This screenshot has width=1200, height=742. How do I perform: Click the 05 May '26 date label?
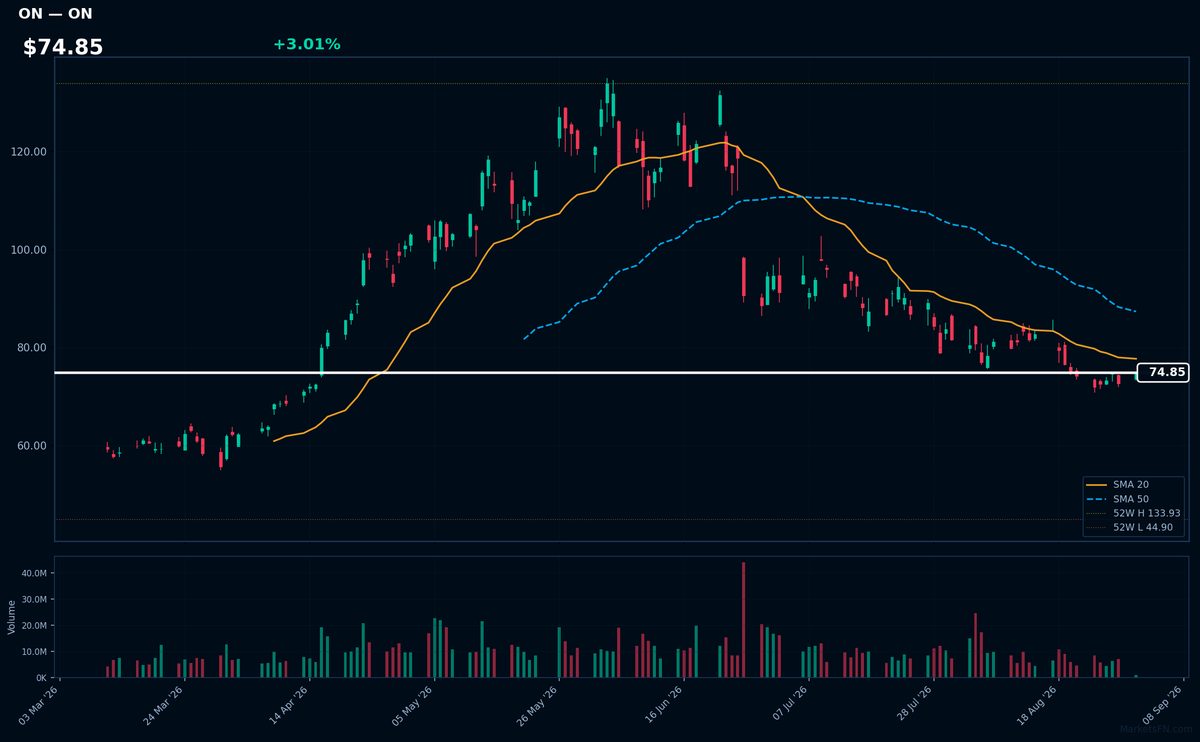pos(413,704)
